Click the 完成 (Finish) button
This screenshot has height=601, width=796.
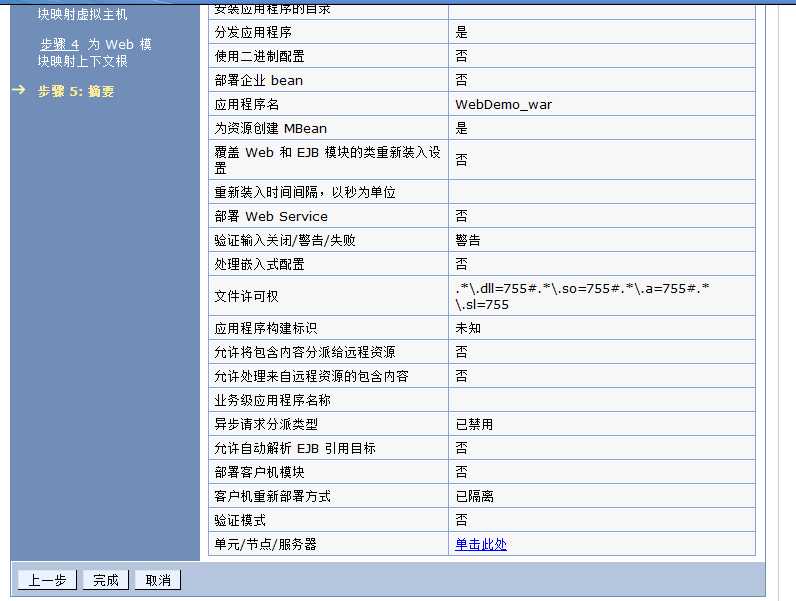(x=106, y=580)
